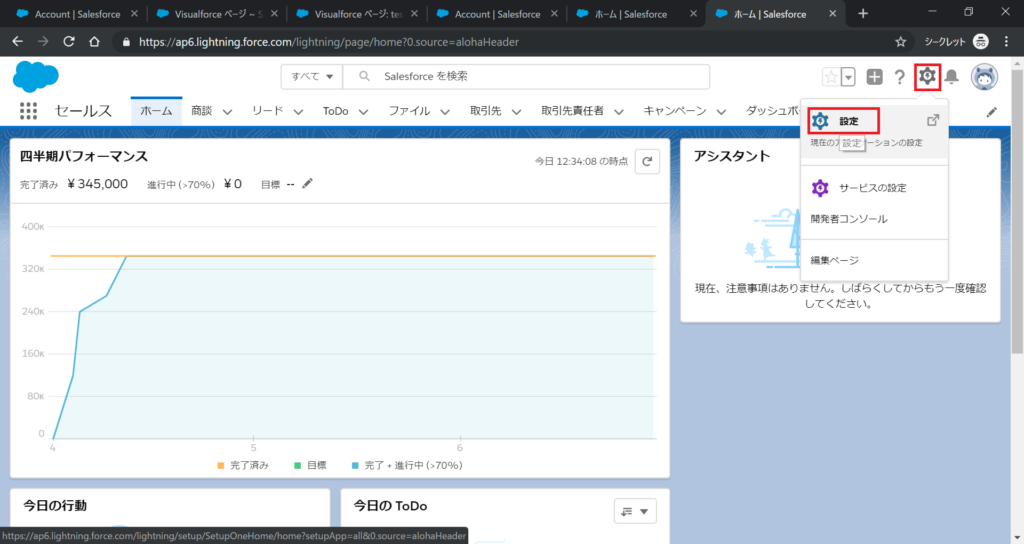Open the notifications bell

(x=952, y=77)
